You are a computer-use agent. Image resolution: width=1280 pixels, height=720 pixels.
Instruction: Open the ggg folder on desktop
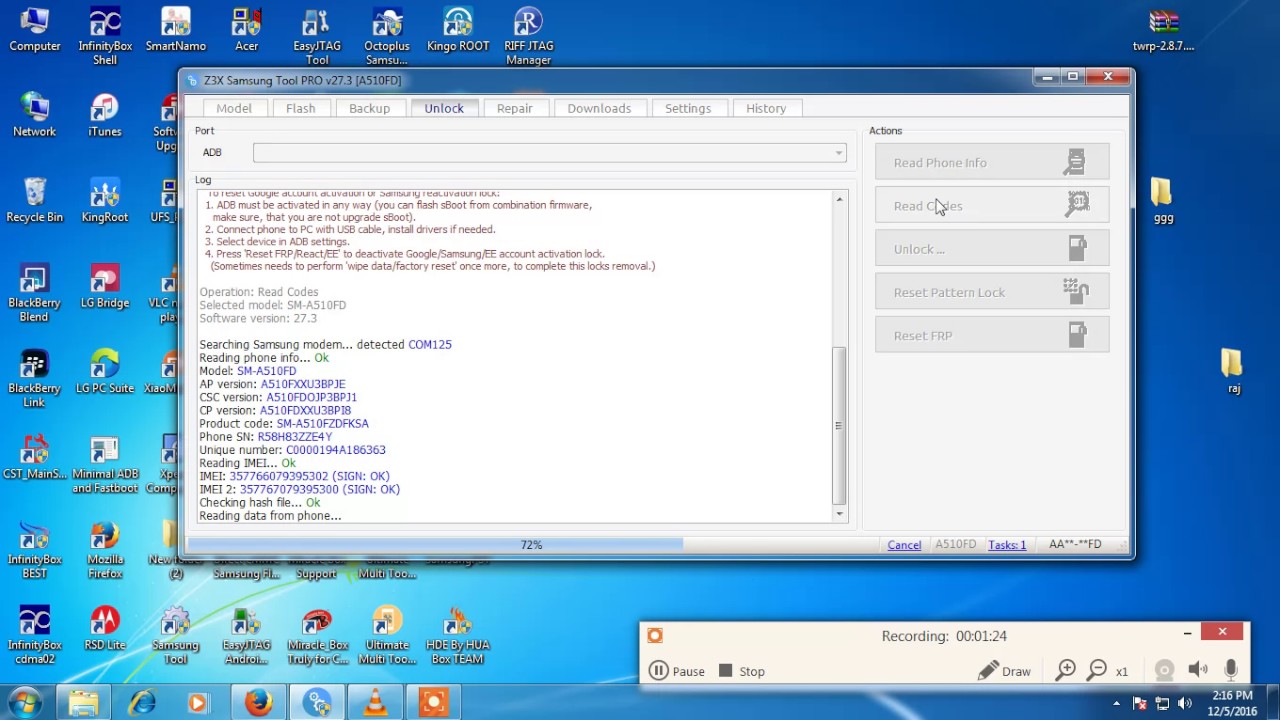tap(1162, 200)
